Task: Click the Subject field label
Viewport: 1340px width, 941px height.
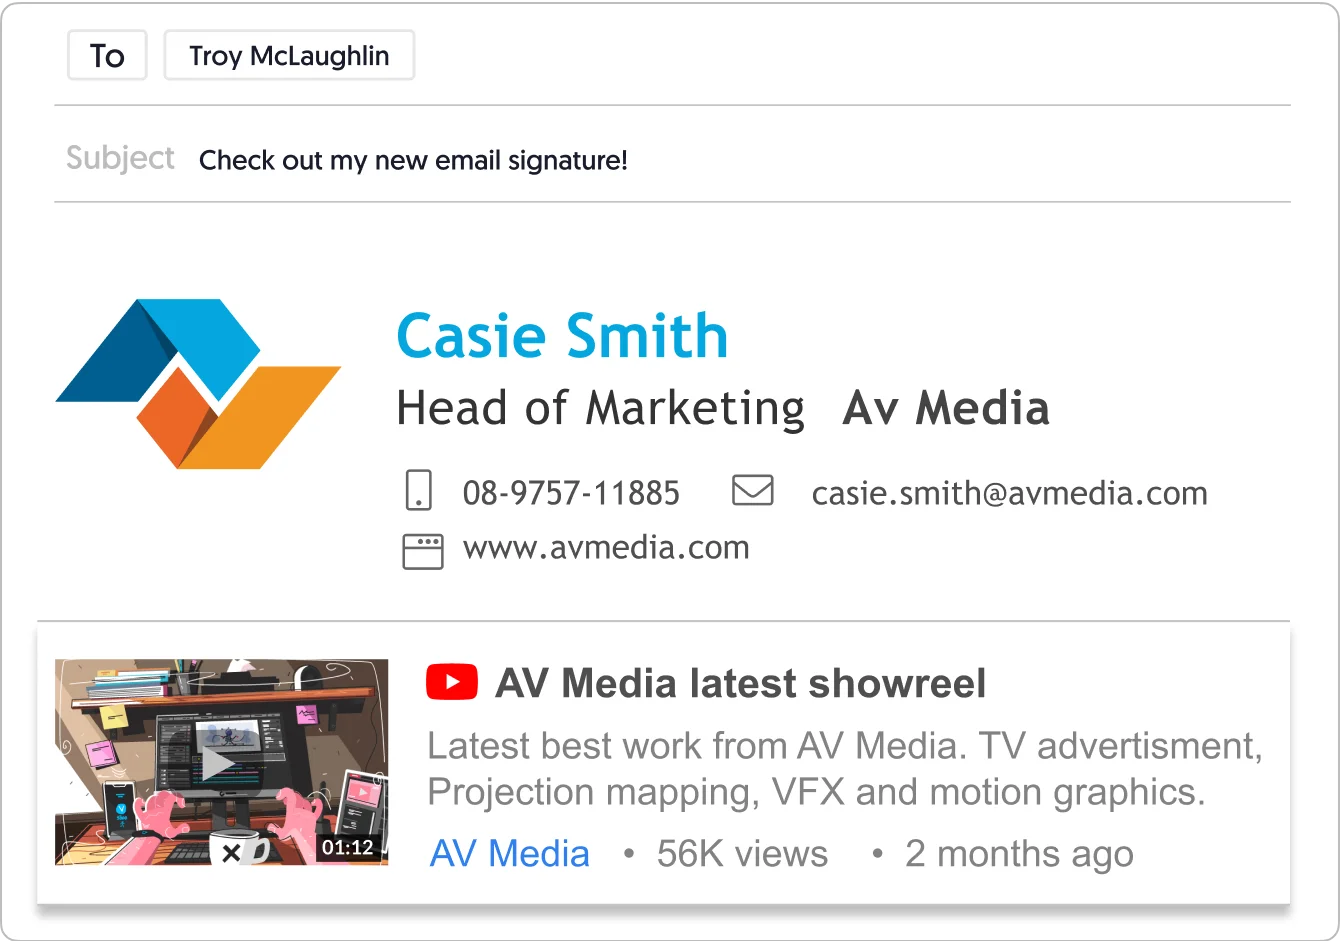Action: (x=120, y=157)
